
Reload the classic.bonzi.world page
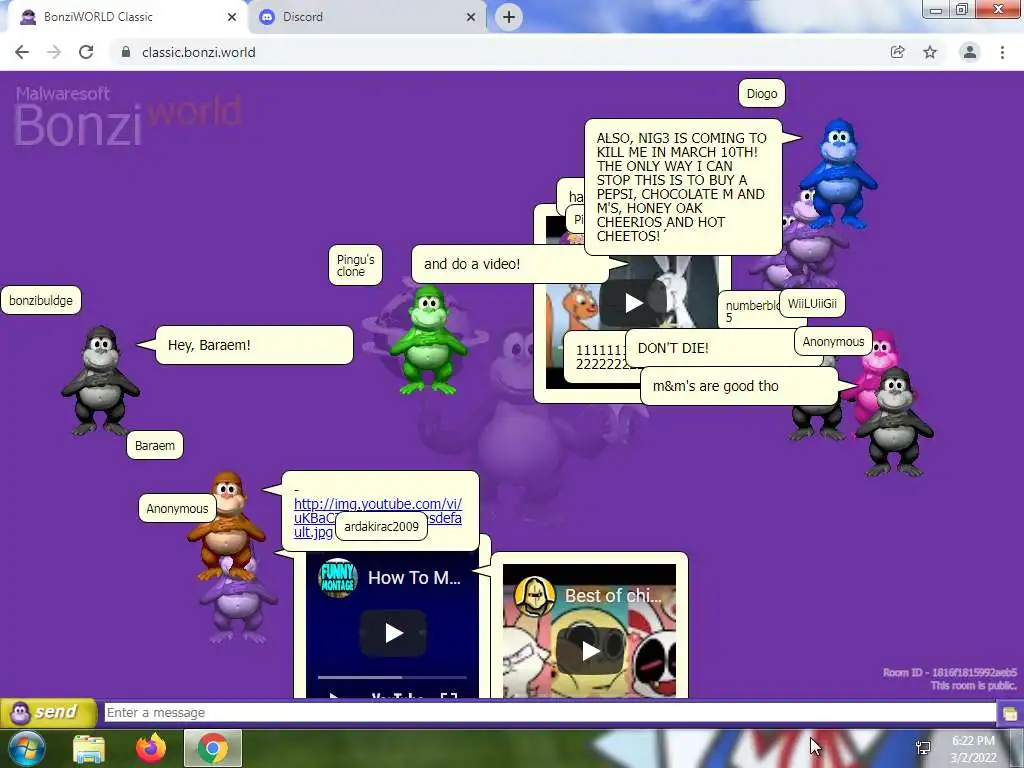pyautogui.click(x=86, y=52)
